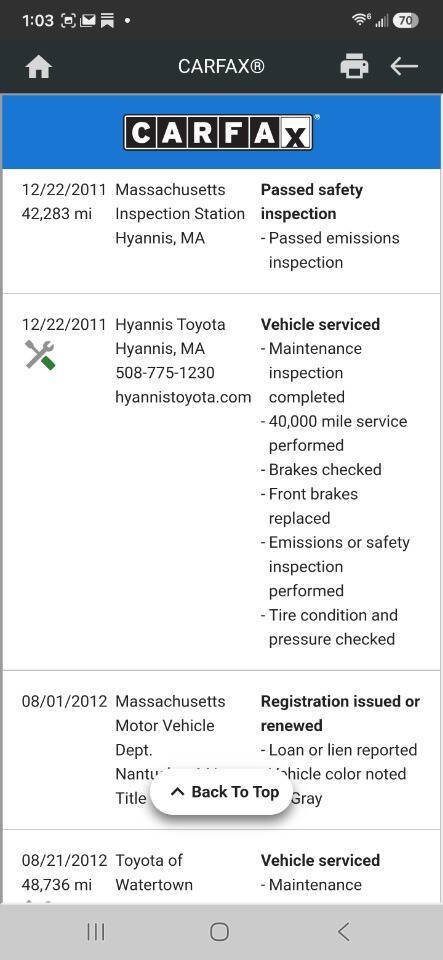This screenshot has height=960, width=443.
Task: Tap Passed safety inspection entry
Action: tap(311, 202)
